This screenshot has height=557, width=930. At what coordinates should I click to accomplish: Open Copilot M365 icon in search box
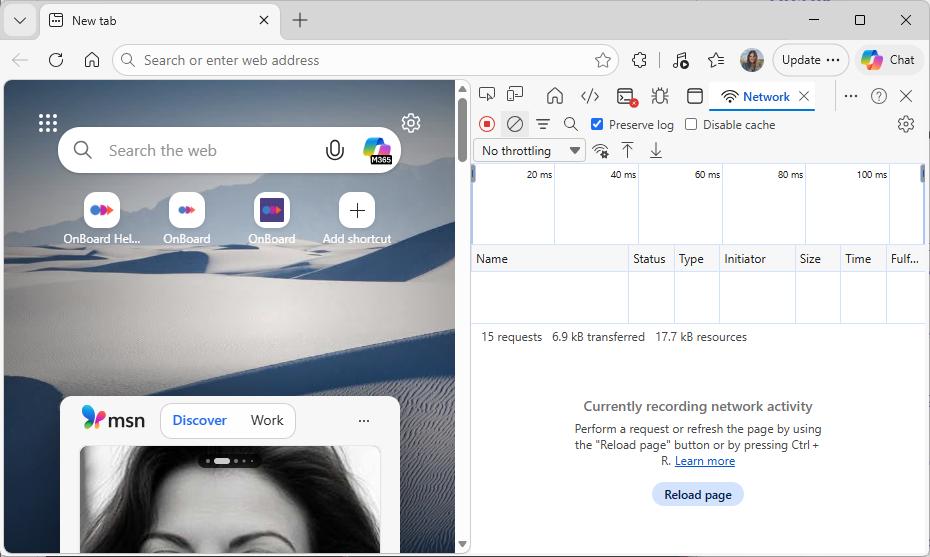pos(377,151)
